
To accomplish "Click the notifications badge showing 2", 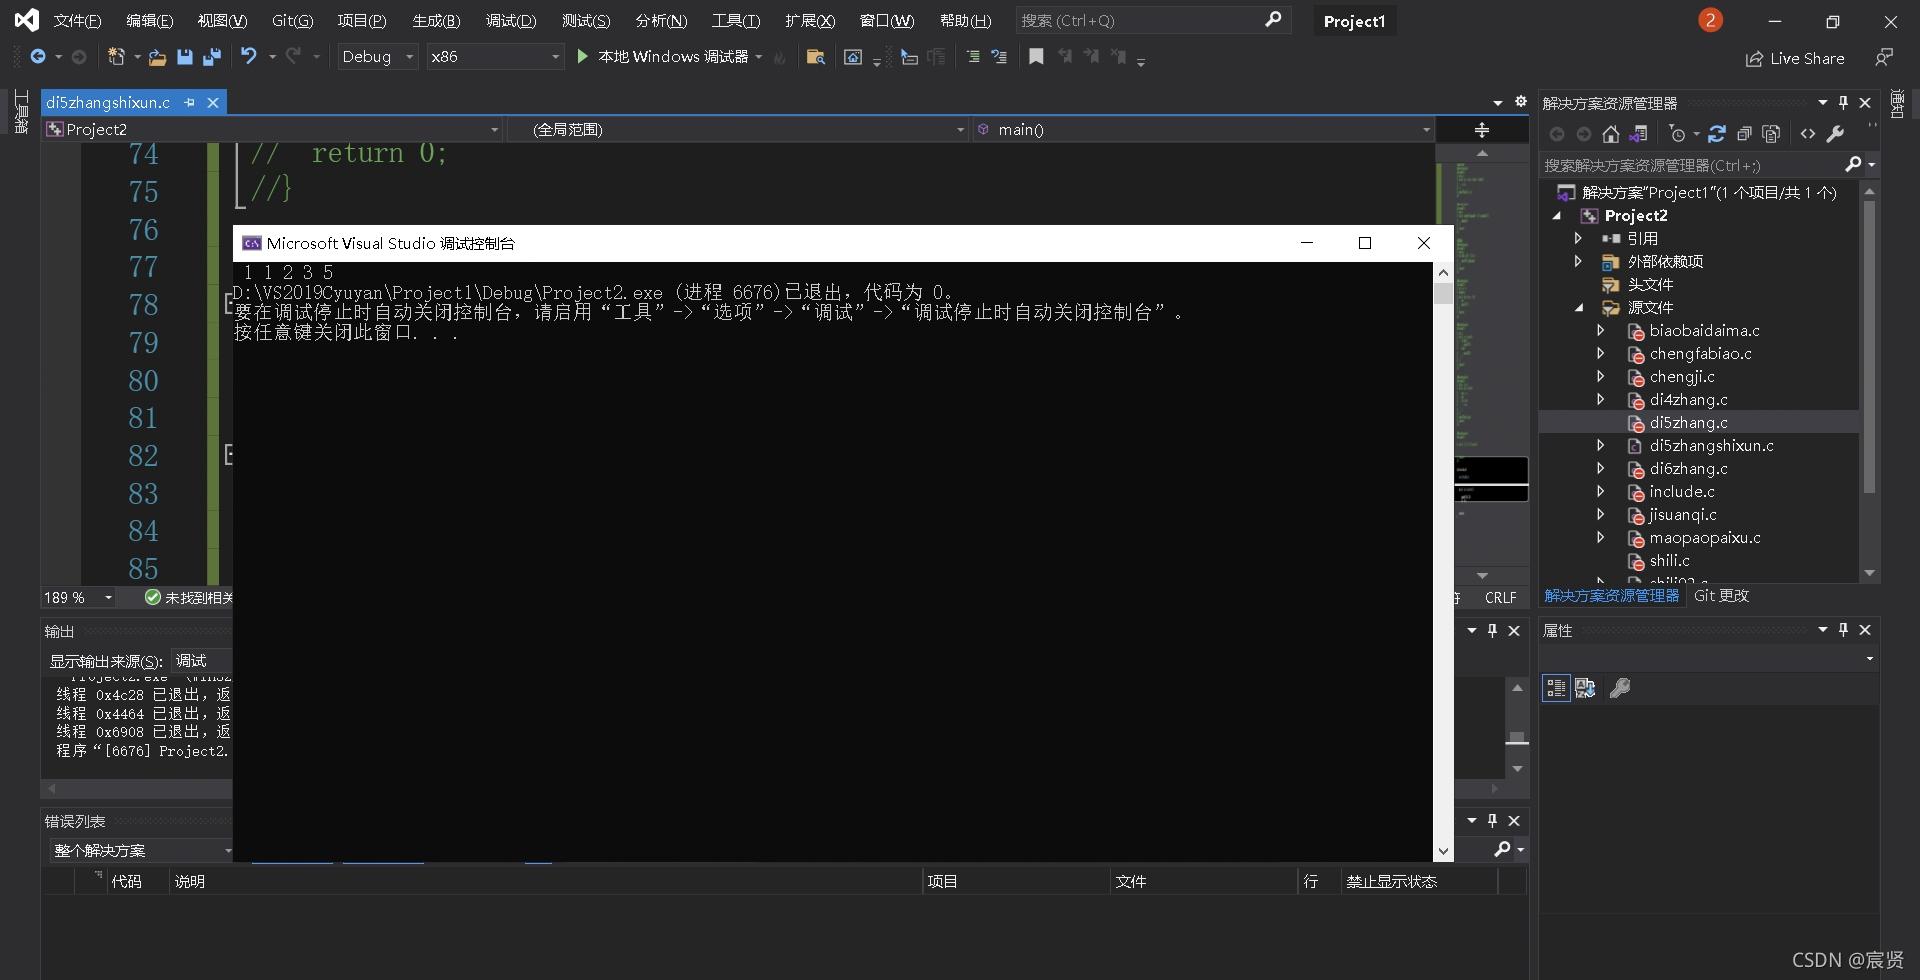I will 1710,20.
